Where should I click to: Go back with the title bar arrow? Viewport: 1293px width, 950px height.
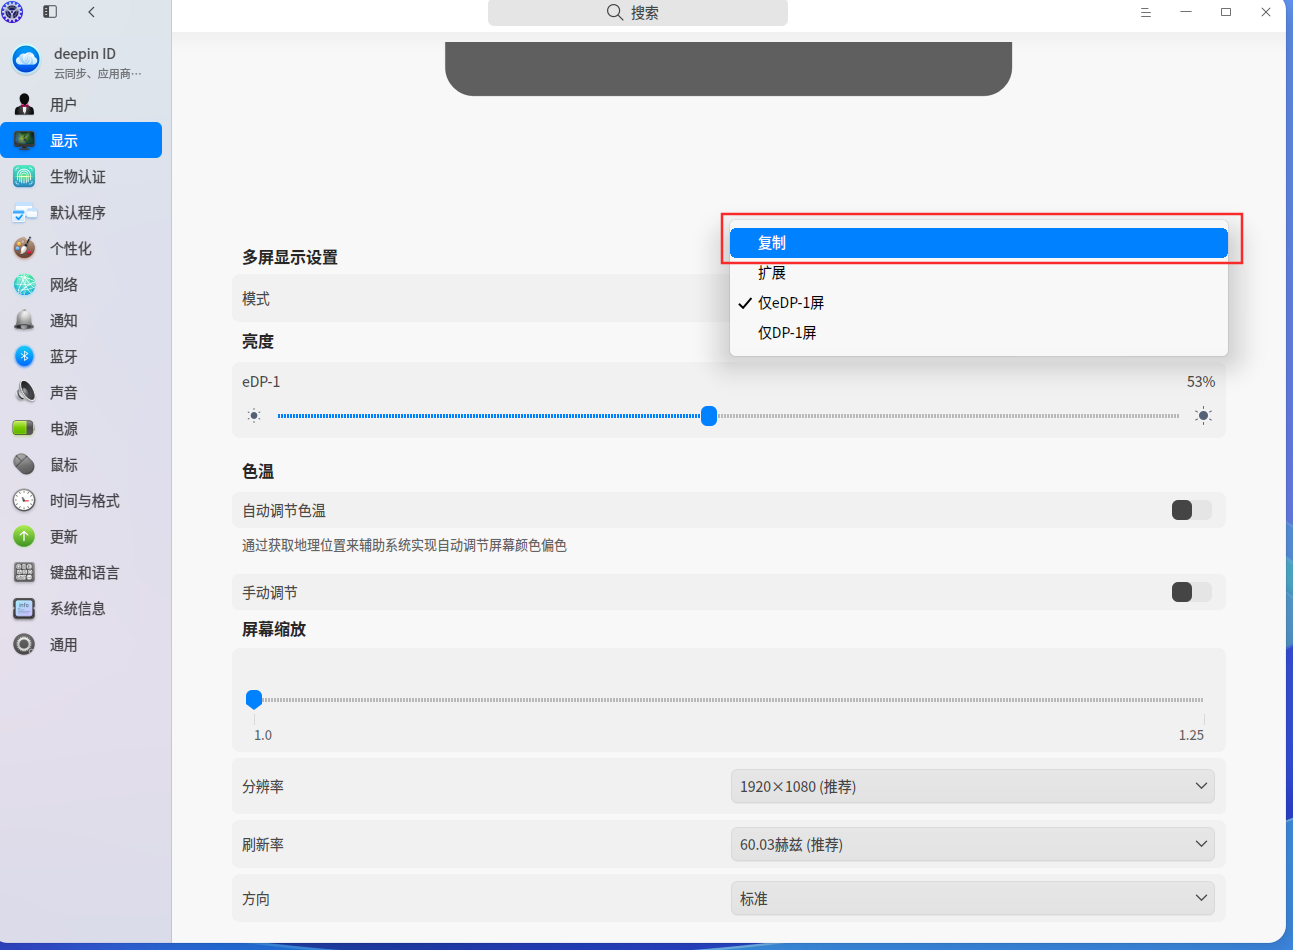[91, 12]
